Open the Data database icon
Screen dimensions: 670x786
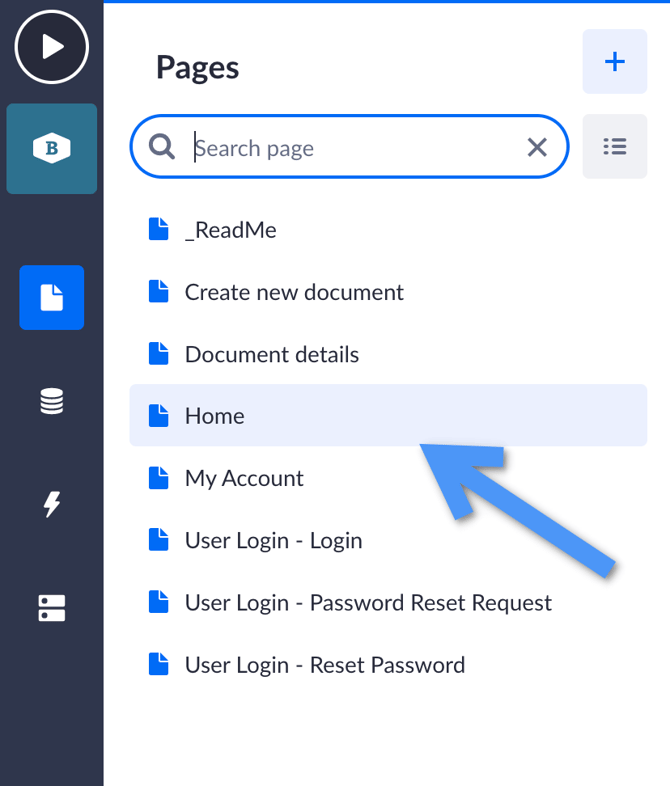(x=52, y=402)
